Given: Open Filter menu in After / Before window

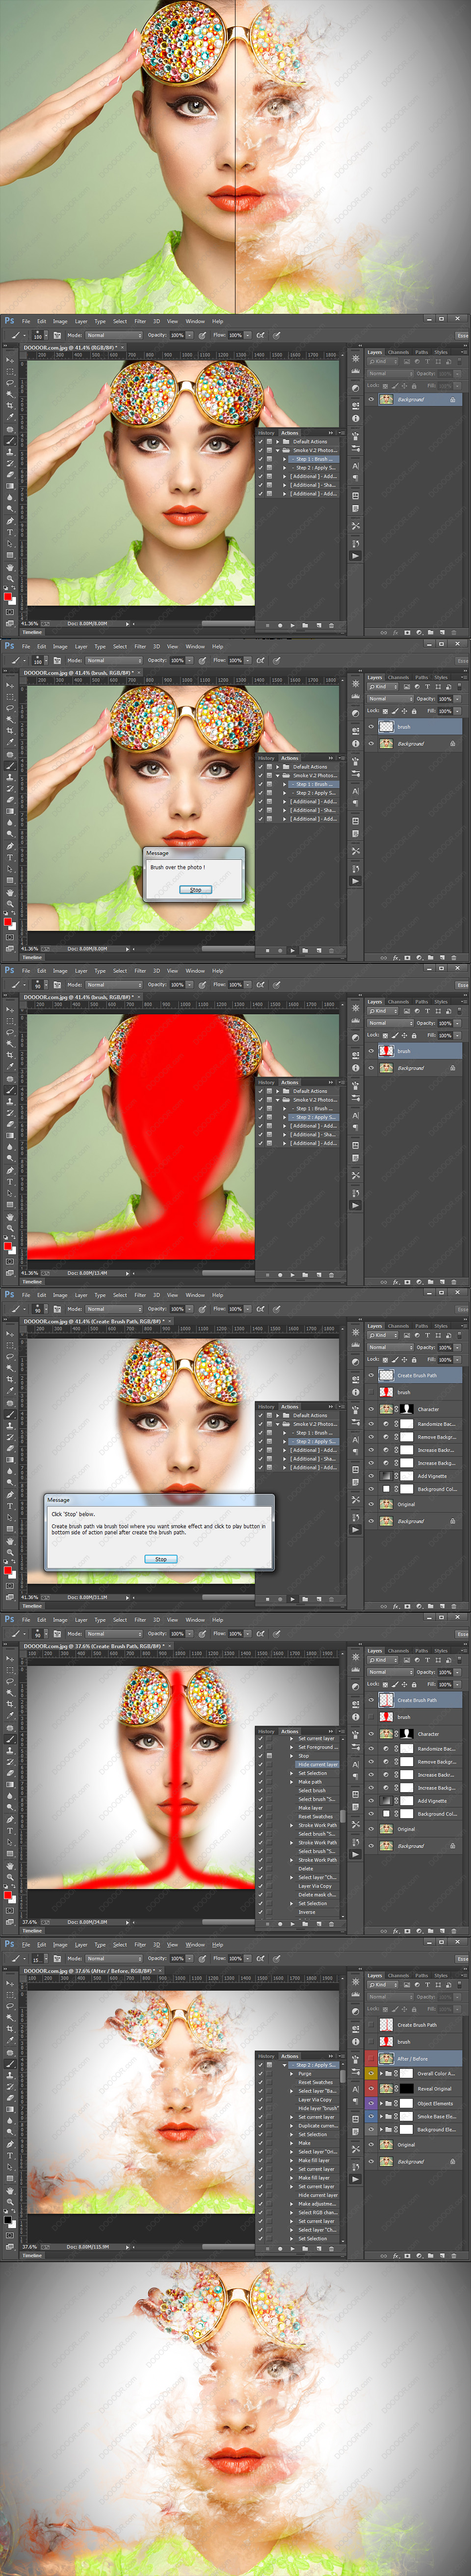Looking at the screenshot, I should [140, 1945].
